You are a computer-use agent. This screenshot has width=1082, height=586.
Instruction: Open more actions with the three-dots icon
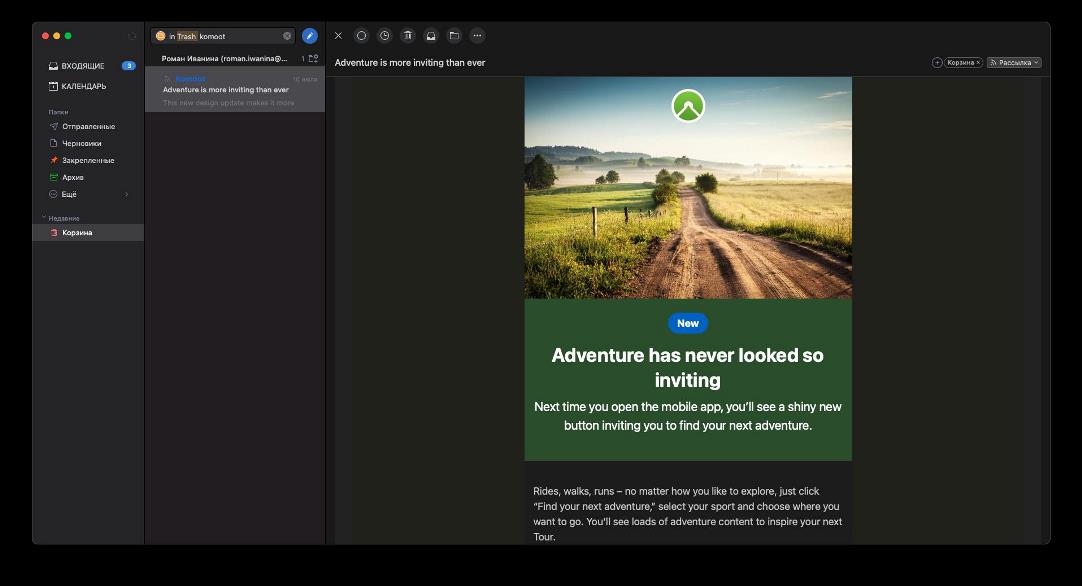[x=477, y=36]
